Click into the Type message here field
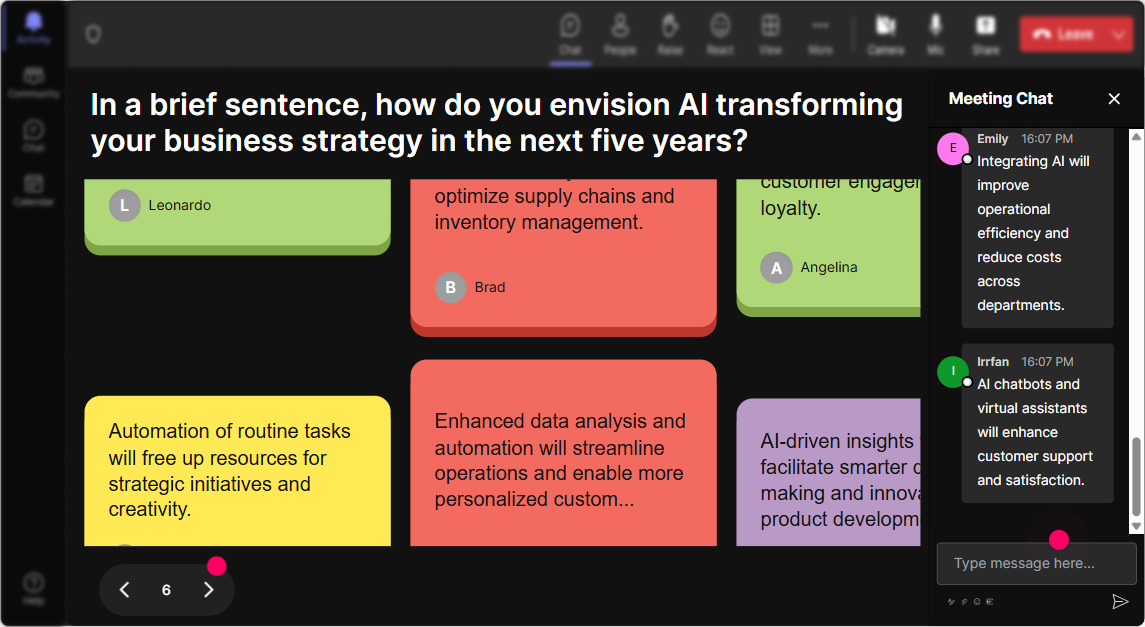This screenshot has height=627, width=1145. [1036, 563]
